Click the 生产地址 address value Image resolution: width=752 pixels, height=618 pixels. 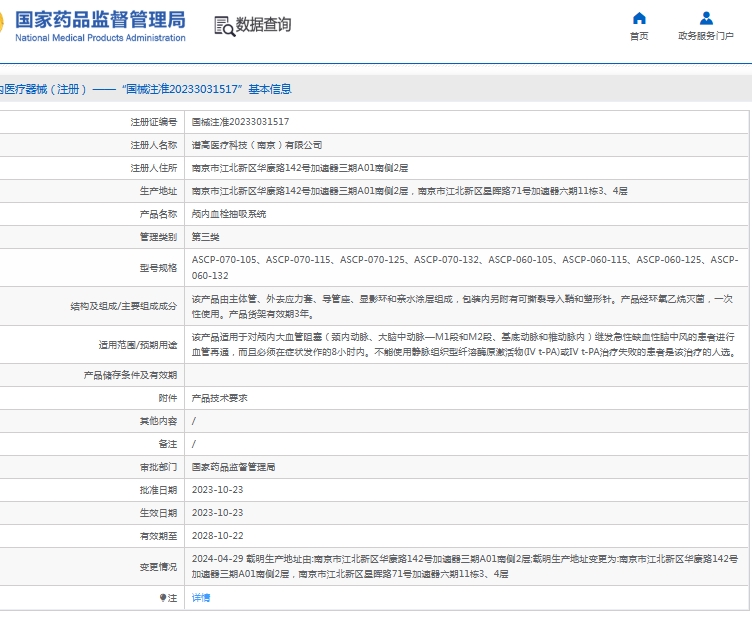tap(410, 191)
